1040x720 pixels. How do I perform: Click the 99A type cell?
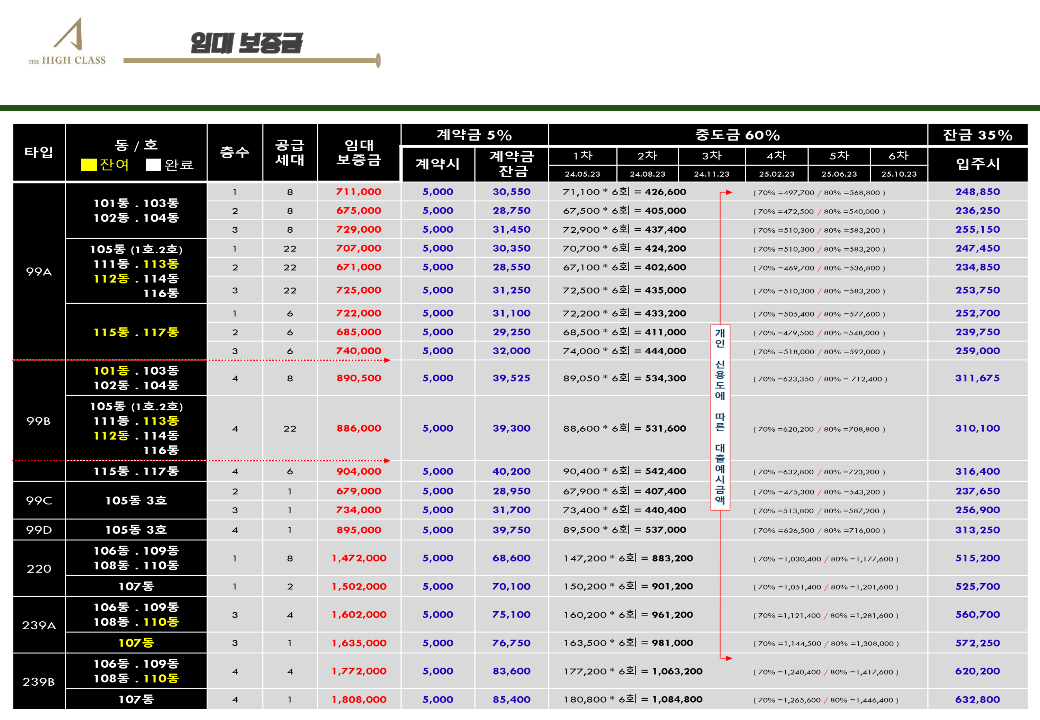[x=39, y=271]
